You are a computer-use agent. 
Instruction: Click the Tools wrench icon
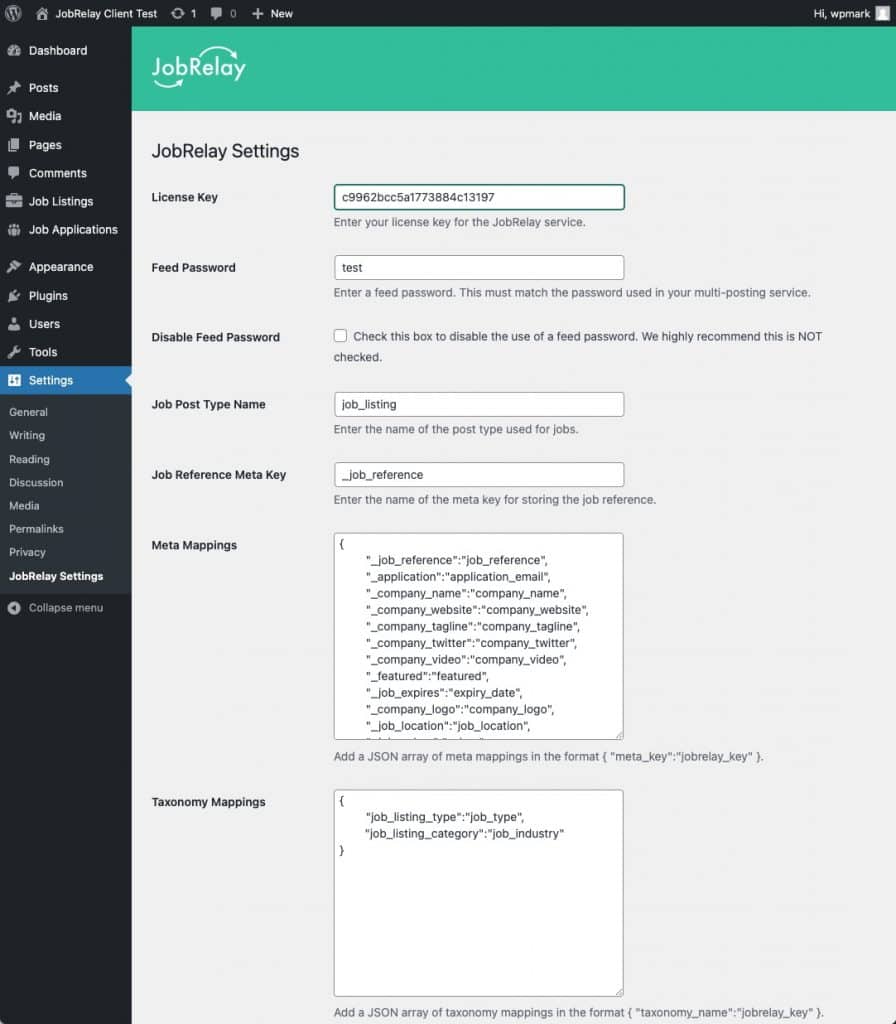click(14, 352)
